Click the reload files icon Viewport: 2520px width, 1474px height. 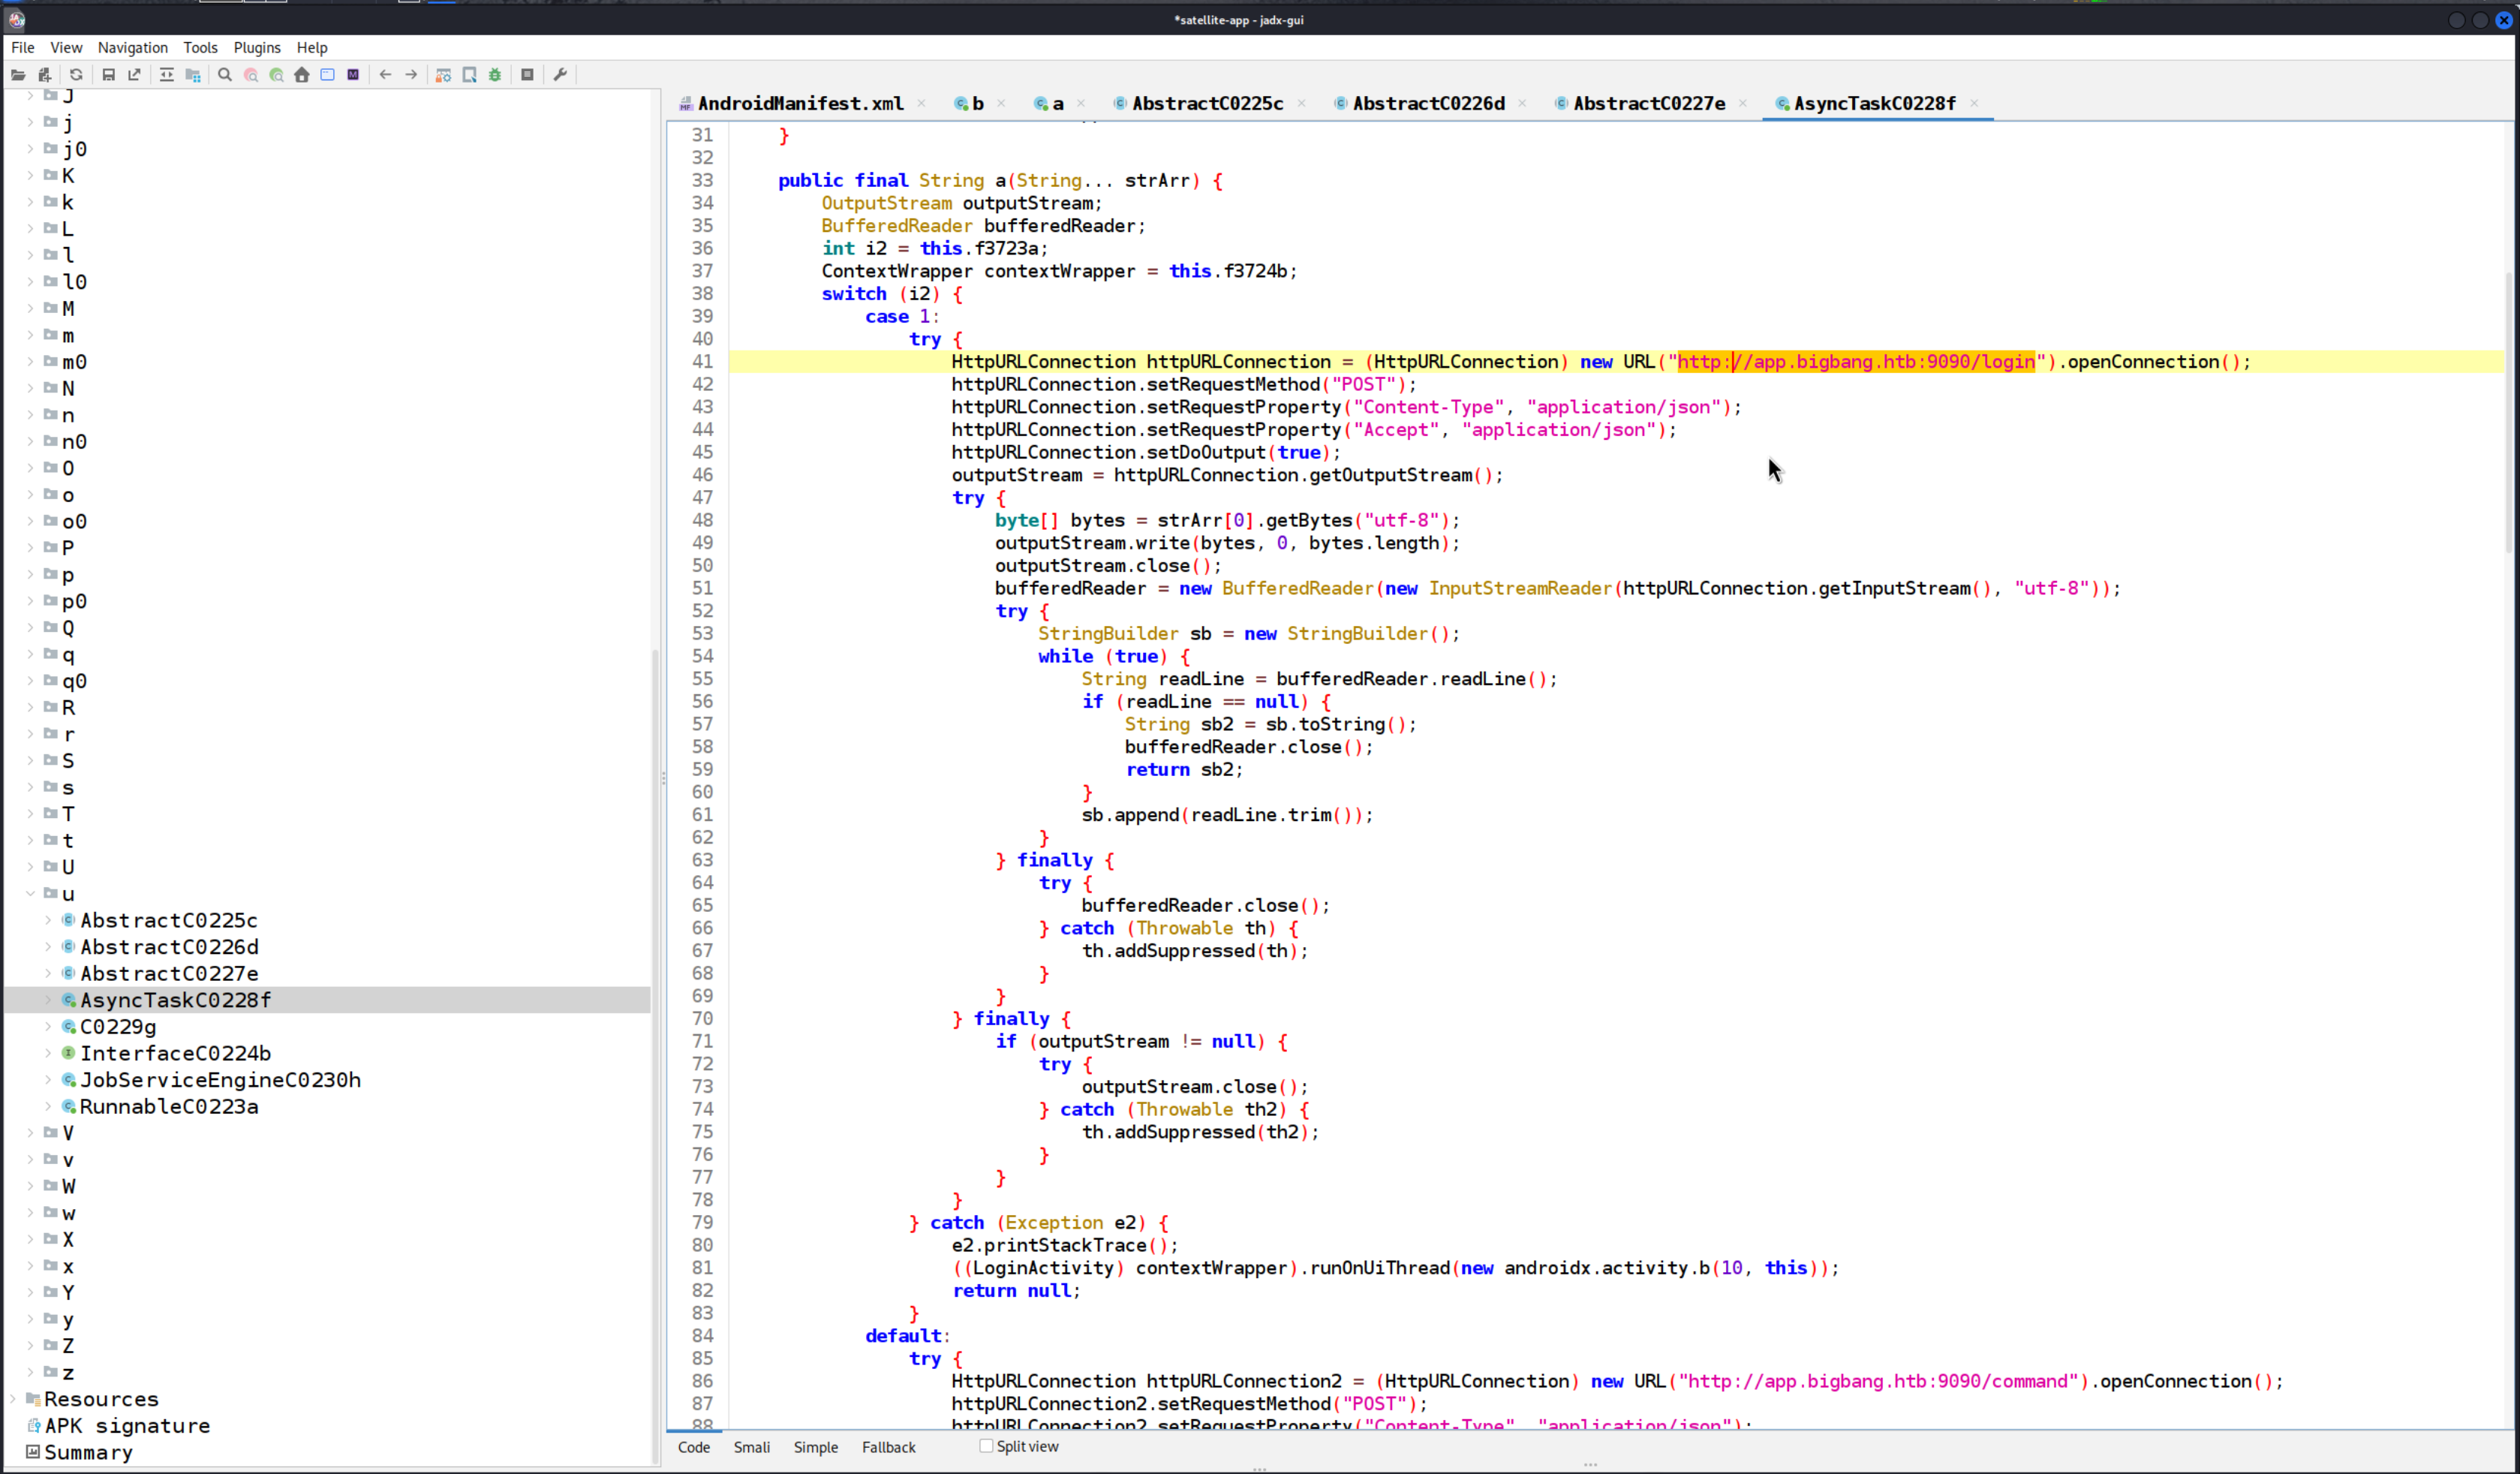pos(76,75)
